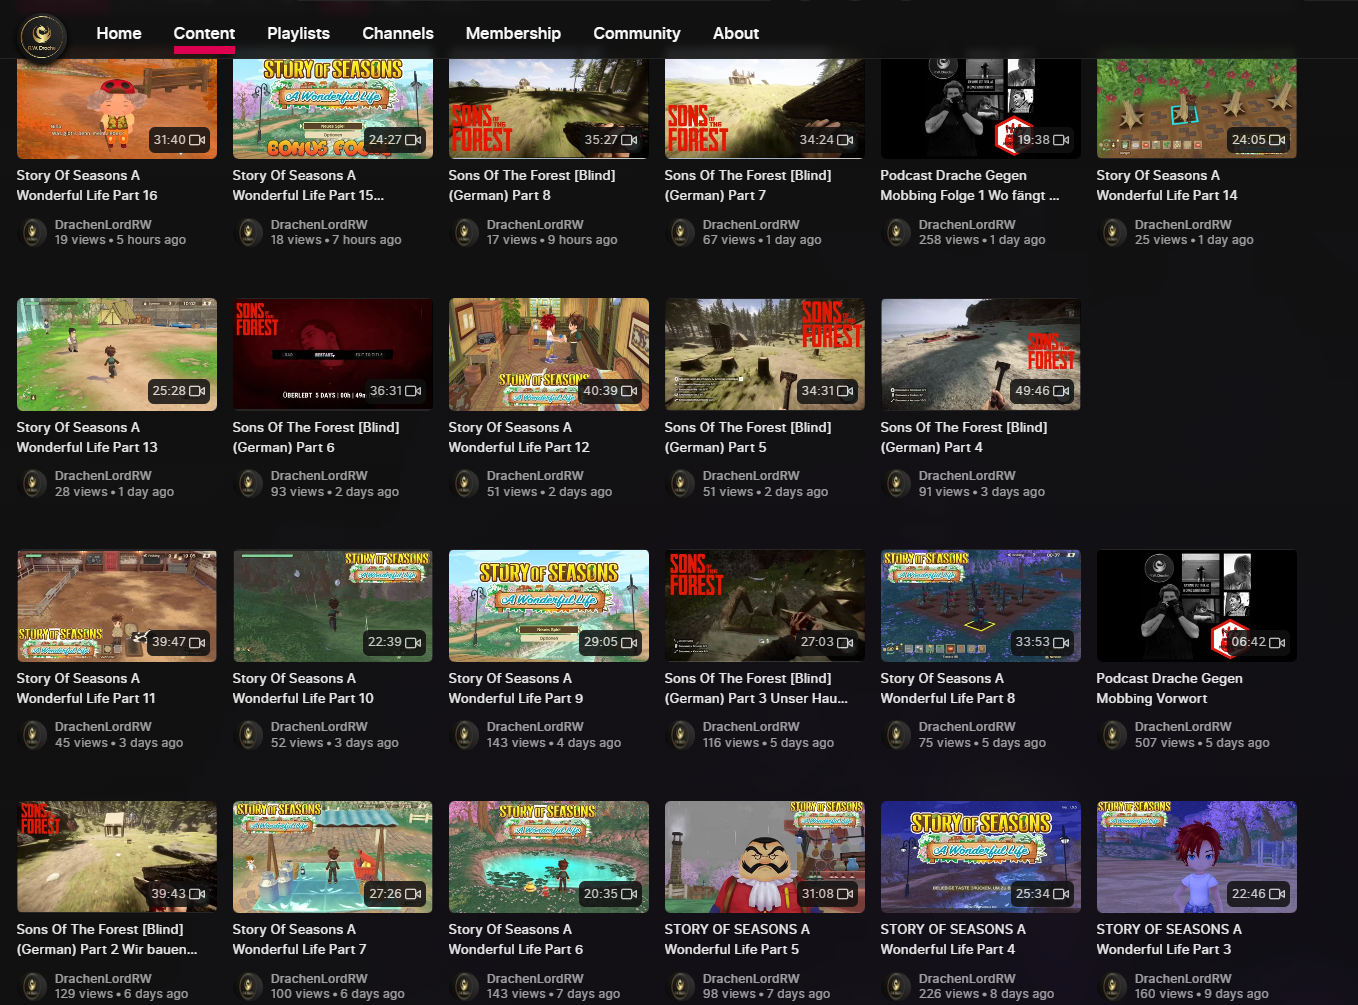Image resolution: width=1358 pixels, height=1005 pixels.
Task: Click '258 views • 1 day ago' text
Action: pyautogui.click(x=982, y=240)
